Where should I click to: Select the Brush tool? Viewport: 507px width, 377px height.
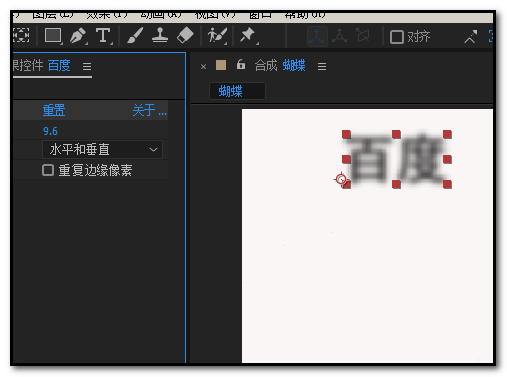click(135, 35)
